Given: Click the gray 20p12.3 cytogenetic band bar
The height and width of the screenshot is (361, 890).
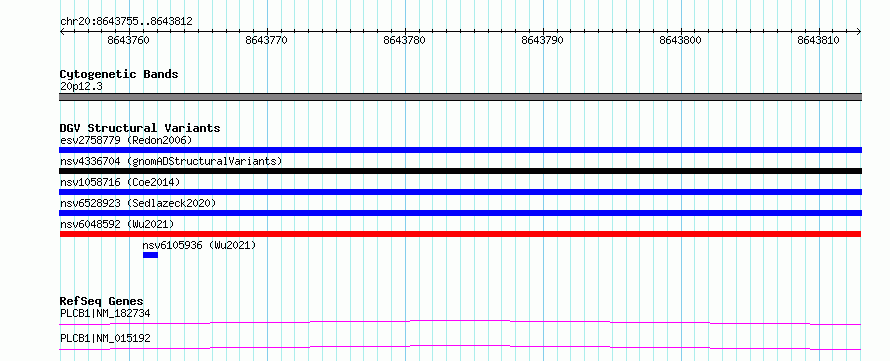Looking at the screenshot, I should [x=460, y=97].
